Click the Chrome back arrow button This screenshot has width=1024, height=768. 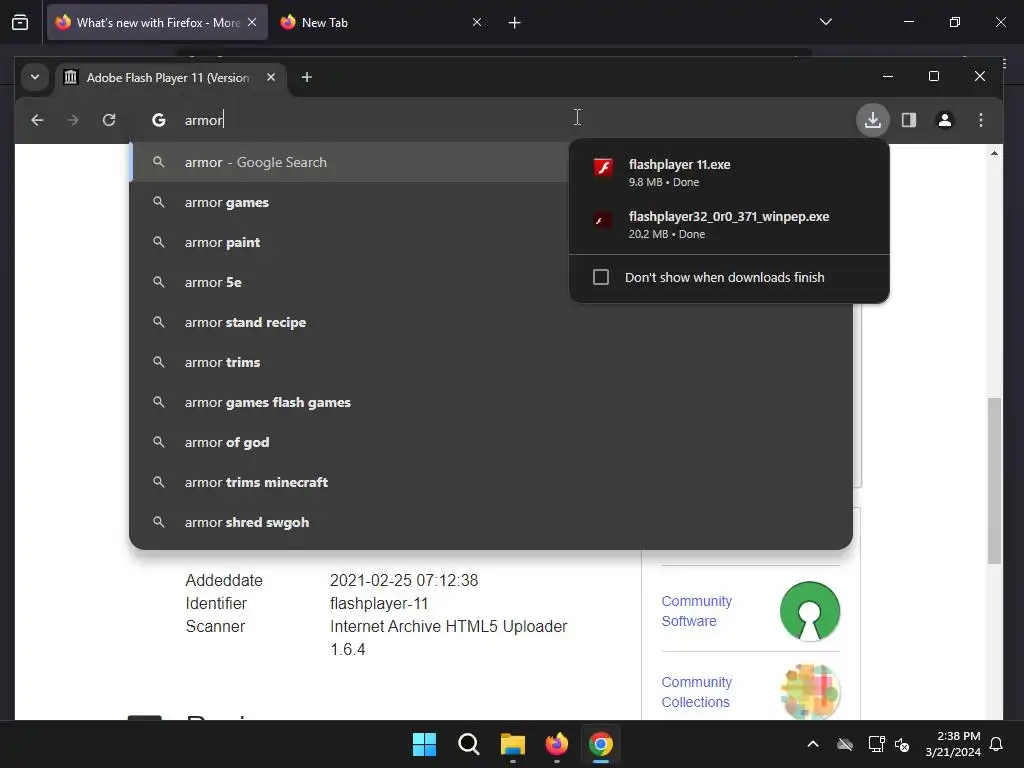coord(37,120)
